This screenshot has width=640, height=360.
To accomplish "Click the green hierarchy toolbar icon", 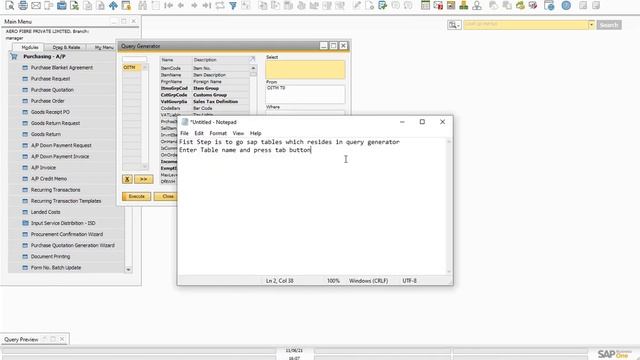I will 464,5.
